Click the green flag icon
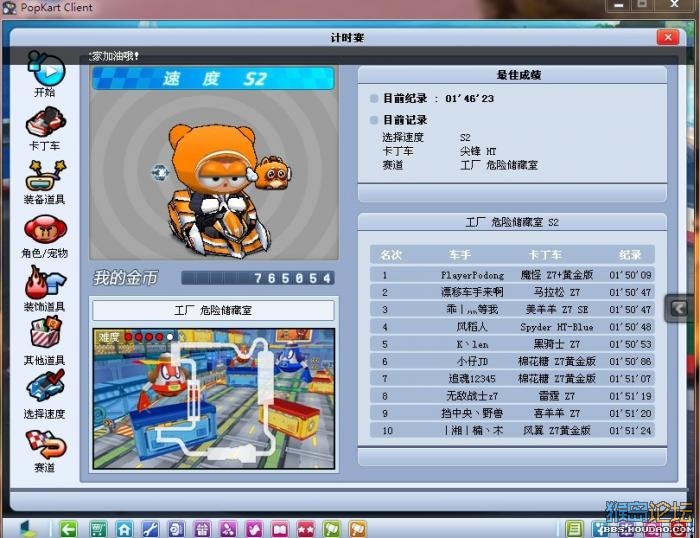Viewport: 700px width, 538px height. tap(332, 530)
